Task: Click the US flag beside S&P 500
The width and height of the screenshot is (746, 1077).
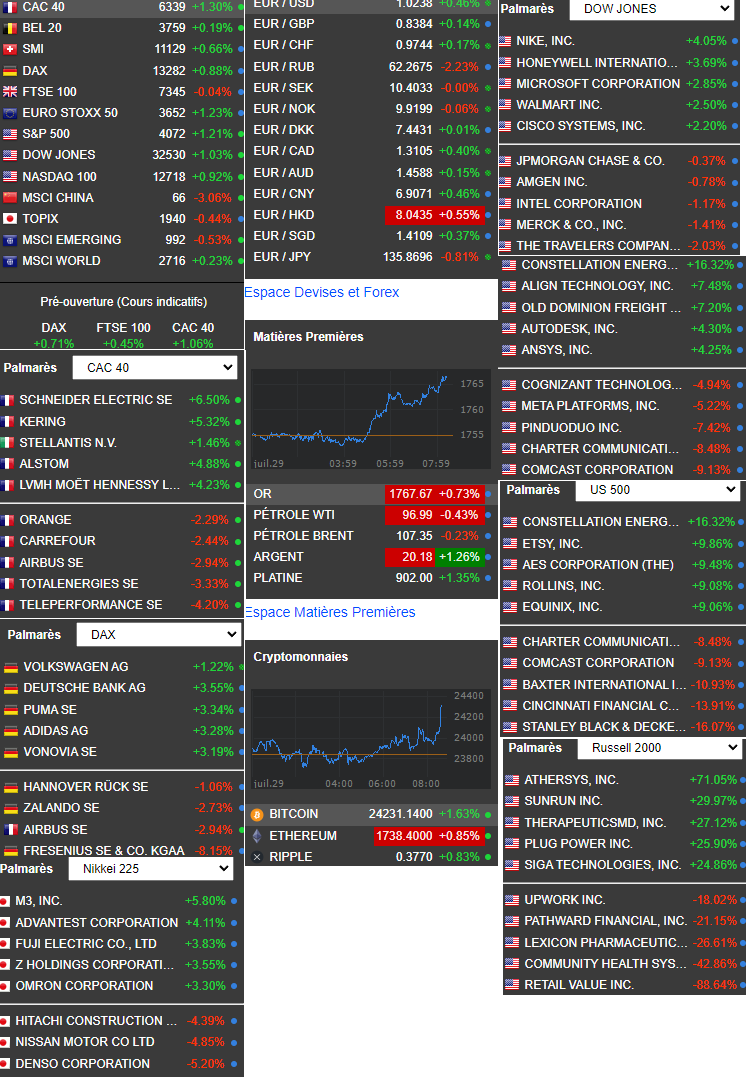Action: (10, 134)
